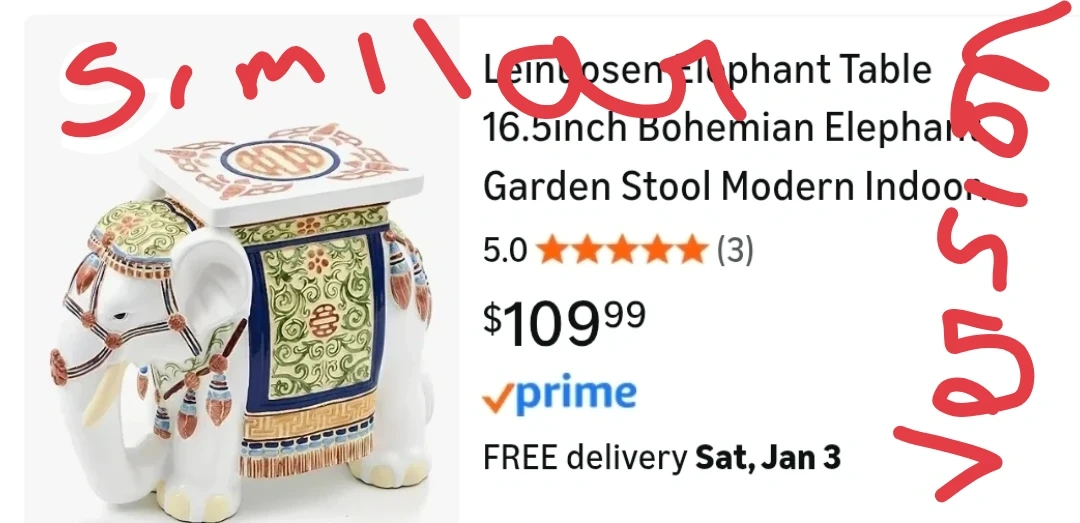The image size is (1080, 523).
Task: Click the $109 price amount
Action: [x=541, y=324]
